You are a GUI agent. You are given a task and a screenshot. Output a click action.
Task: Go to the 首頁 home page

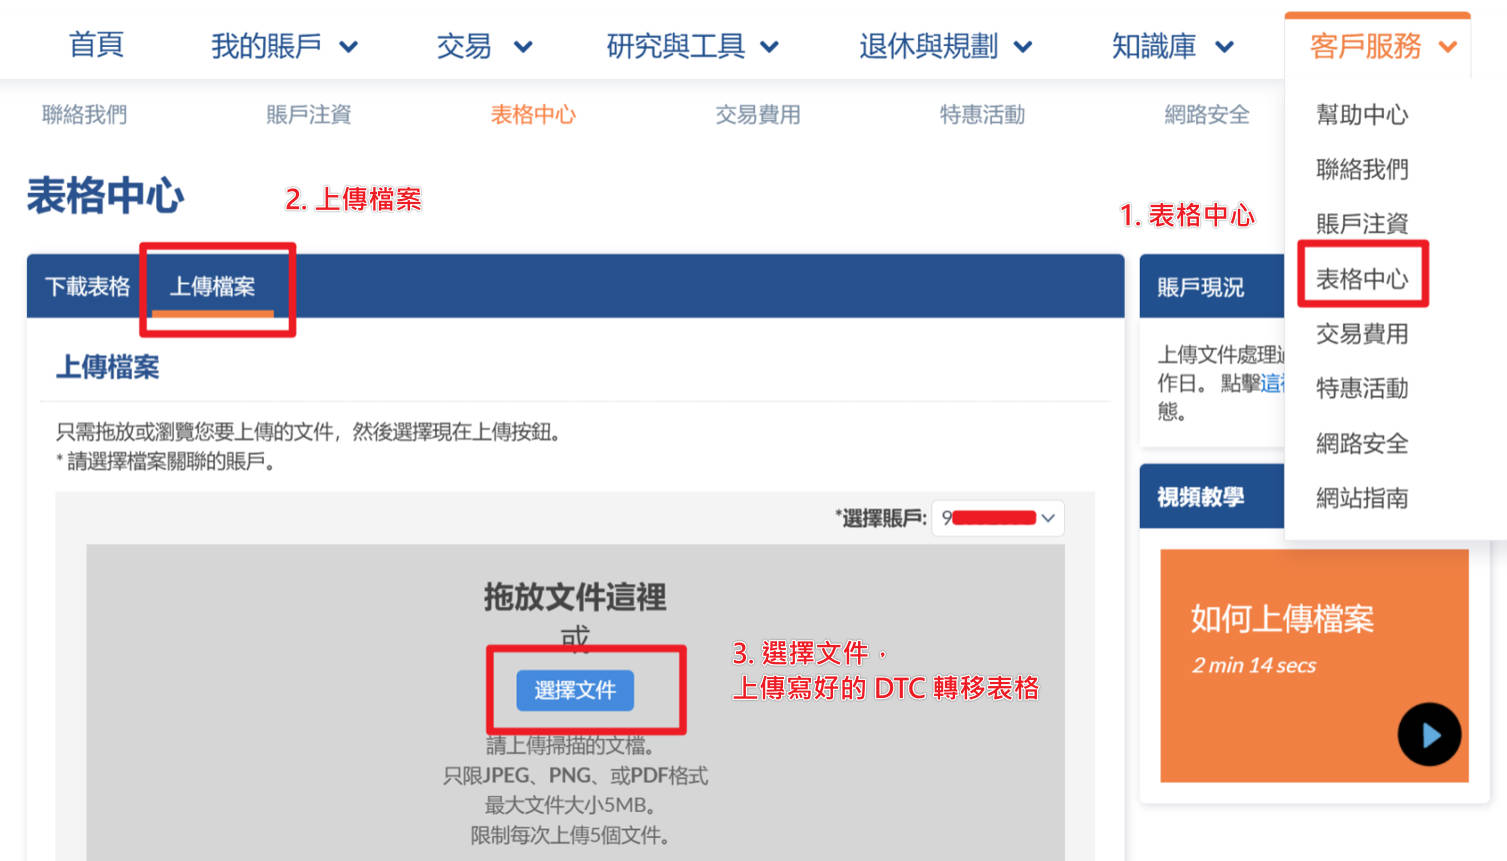point(96,46)
